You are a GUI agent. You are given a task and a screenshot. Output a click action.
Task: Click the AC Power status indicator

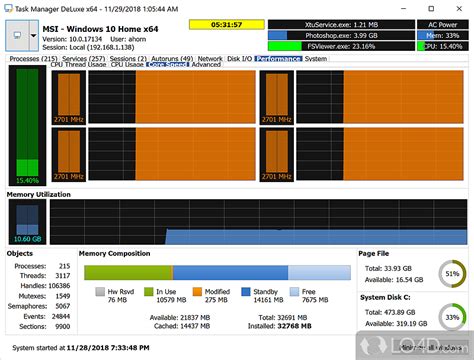[443, 25]
